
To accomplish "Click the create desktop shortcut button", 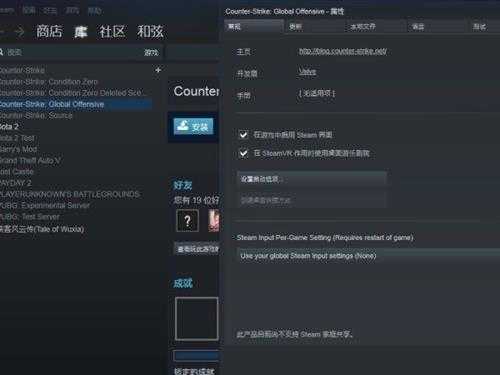I will [312, 200].
